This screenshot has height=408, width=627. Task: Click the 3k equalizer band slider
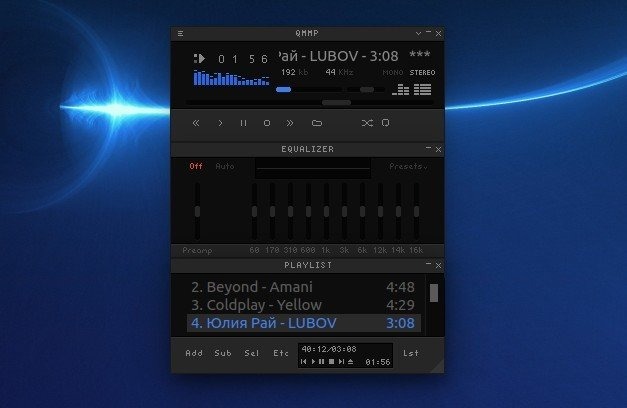[x=344, y=211]
